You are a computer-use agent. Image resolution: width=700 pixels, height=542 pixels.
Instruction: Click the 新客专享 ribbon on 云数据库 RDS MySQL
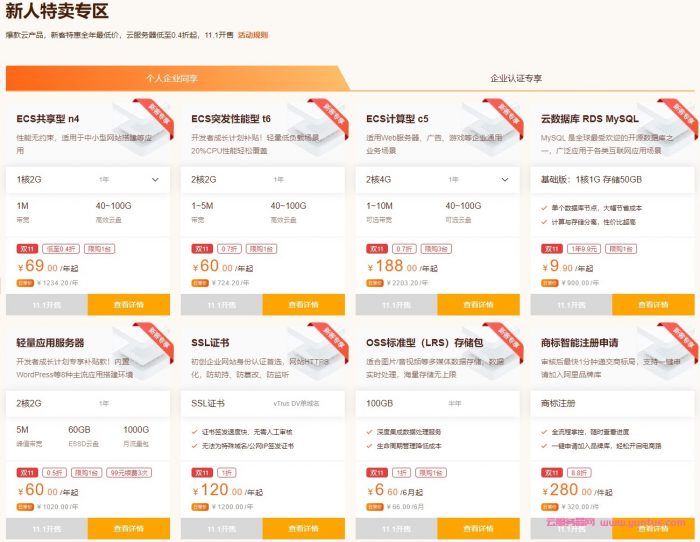coord(683,115)
